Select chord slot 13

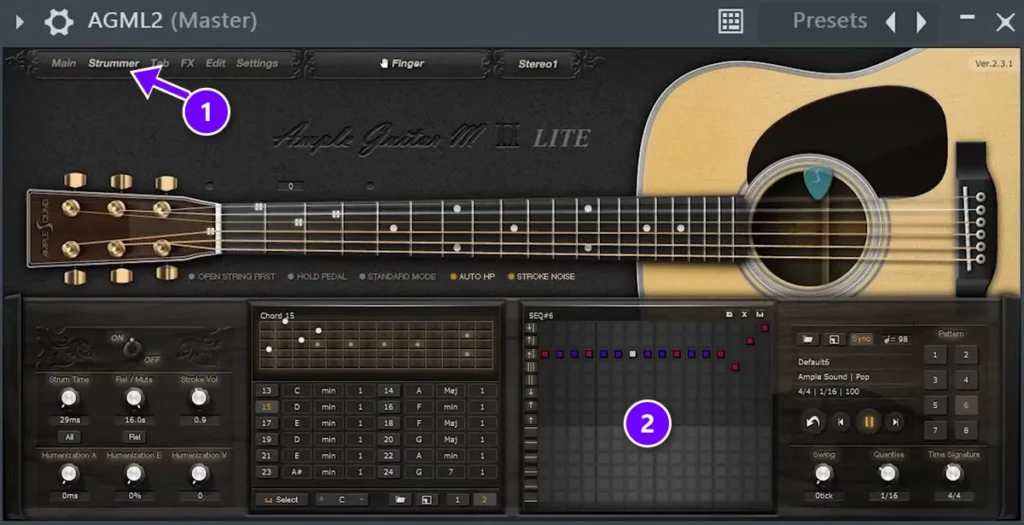(266, 390)
